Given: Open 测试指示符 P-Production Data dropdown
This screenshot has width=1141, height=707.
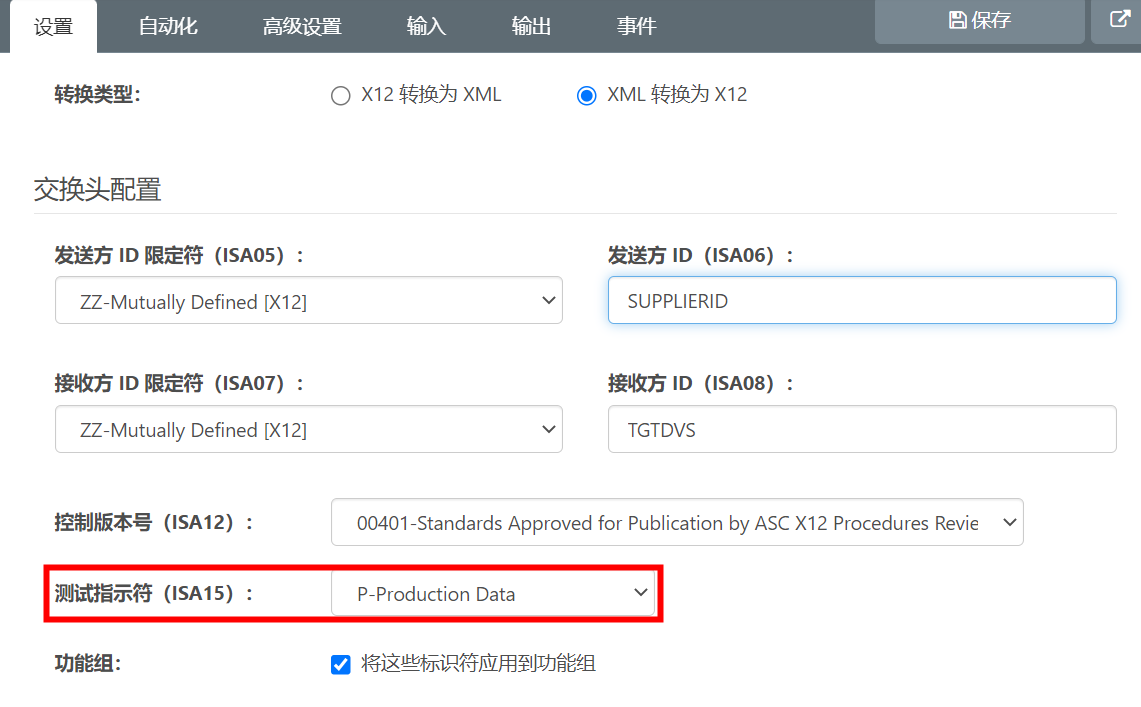Looking at the screenshot, I should 493,594.
